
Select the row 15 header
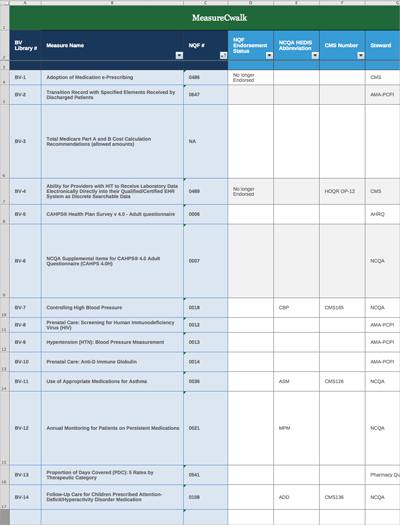(x=5, y=428)
